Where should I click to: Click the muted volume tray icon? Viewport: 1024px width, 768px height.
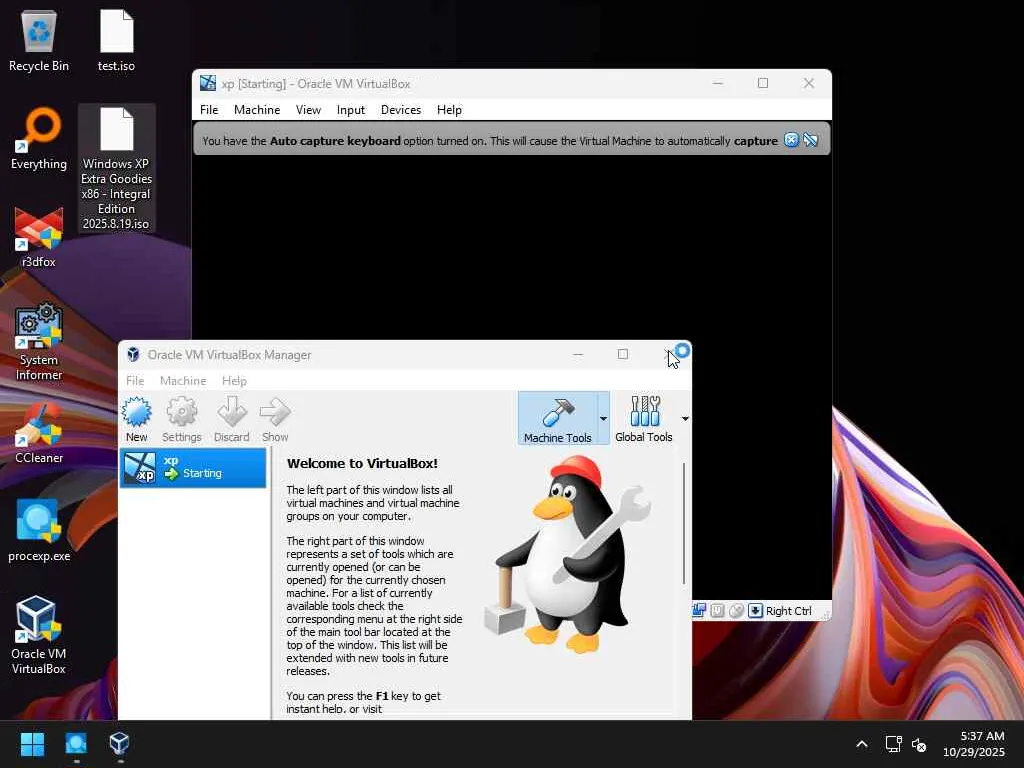click(x=919, y=744)
